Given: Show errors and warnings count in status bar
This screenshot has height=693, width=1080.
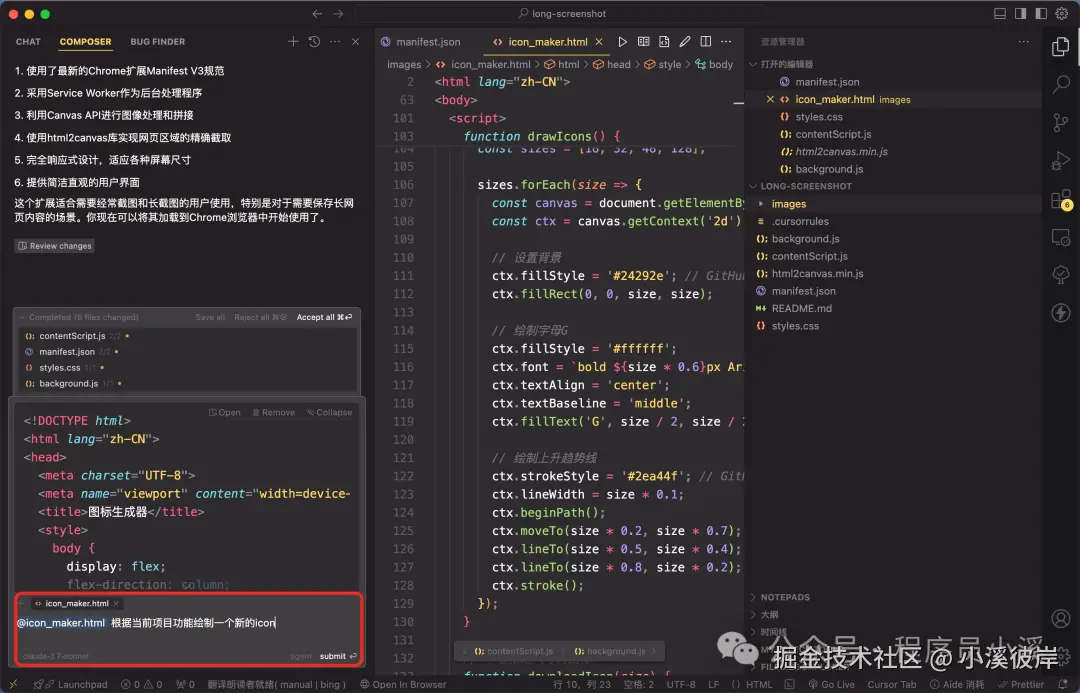Looking at the screenshot, I should (x=141, y=684).
